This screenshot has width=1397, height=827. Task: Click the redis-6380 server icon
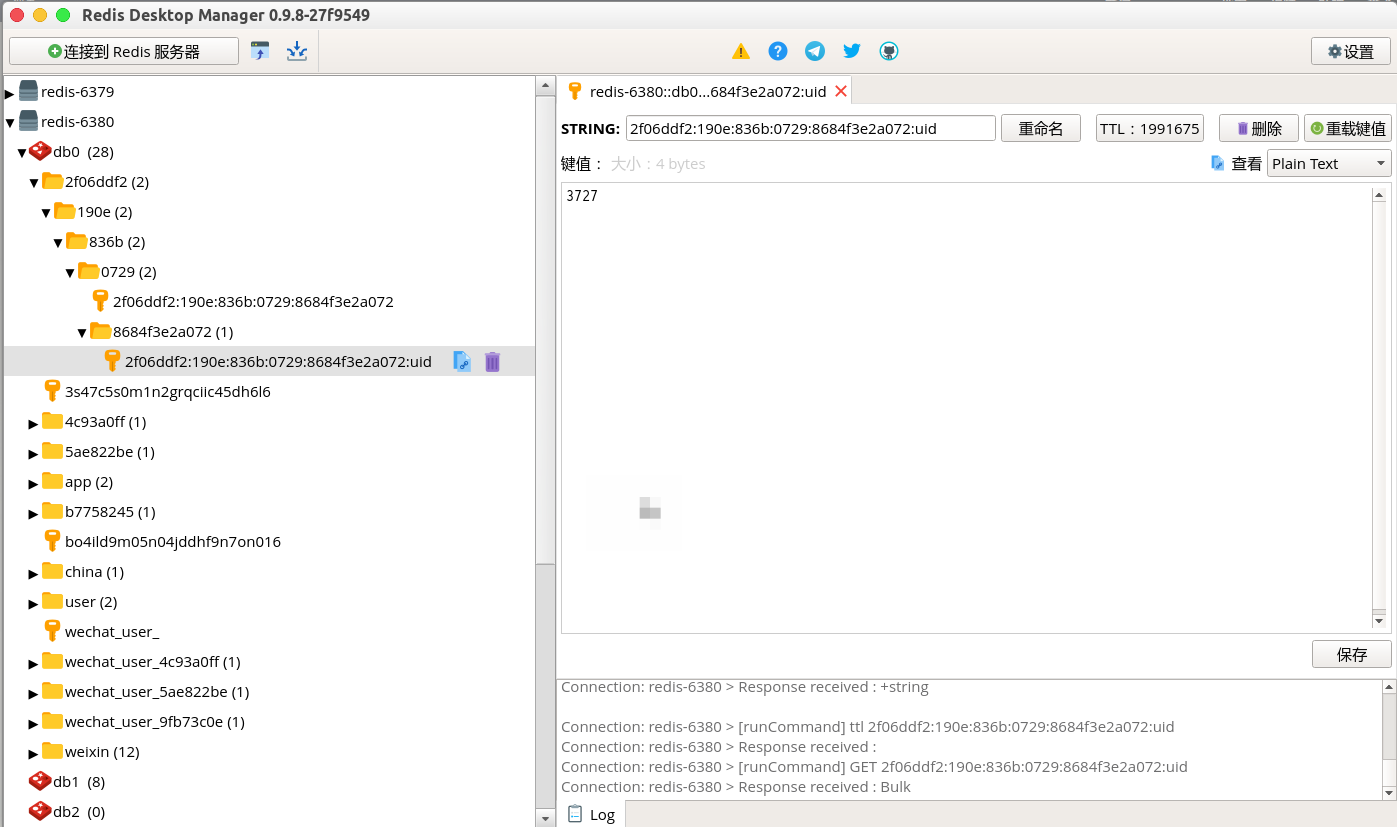pos(28,121)
